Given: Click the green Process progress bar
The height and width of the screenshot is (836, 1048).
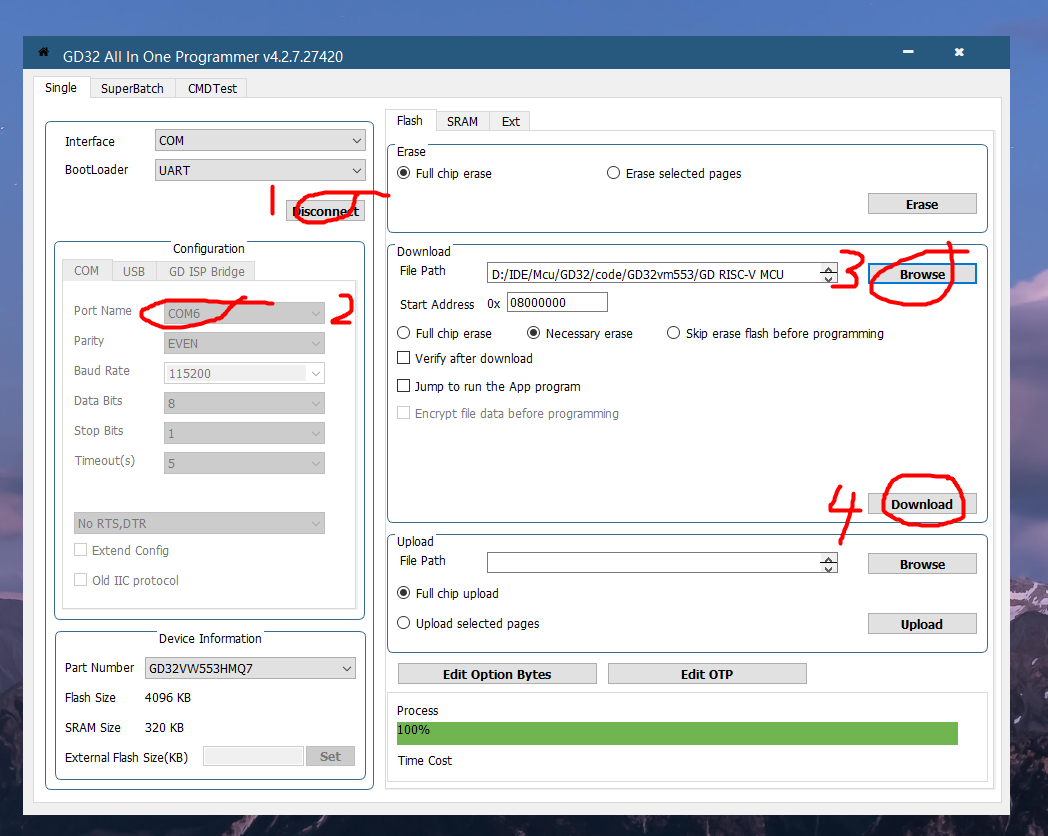Looking at the screenshot, I should pyautogui.click(x=677, y=733).
